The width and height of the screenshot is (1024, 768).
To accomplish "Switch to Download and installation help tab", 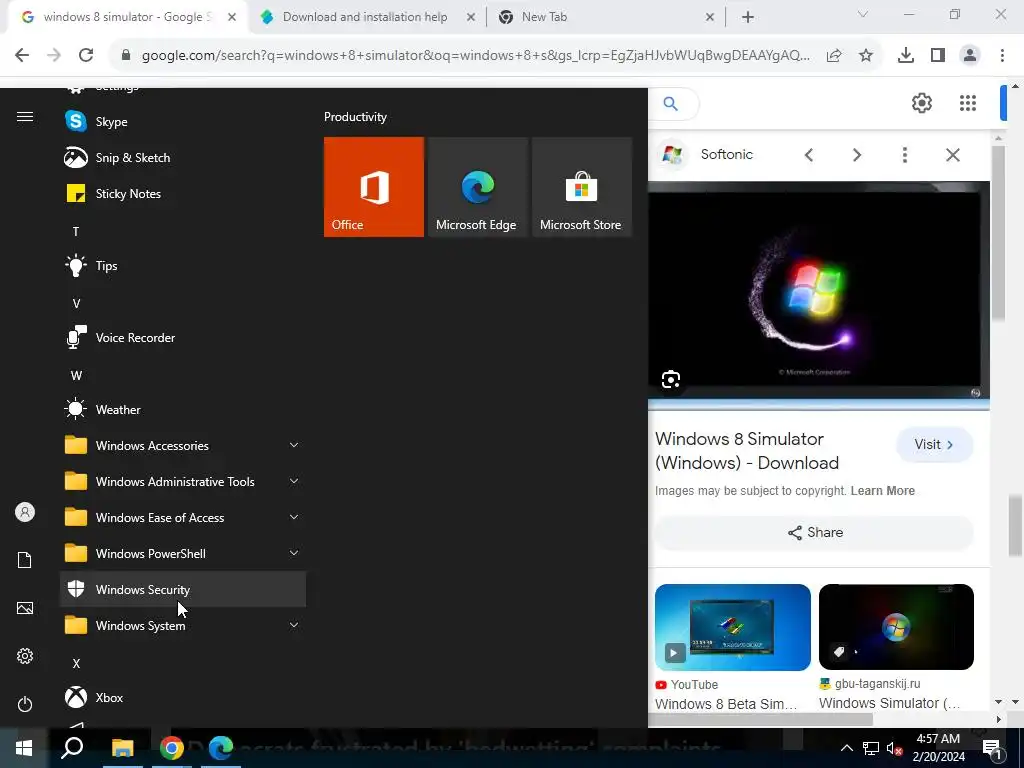I will tap(368, 17).
